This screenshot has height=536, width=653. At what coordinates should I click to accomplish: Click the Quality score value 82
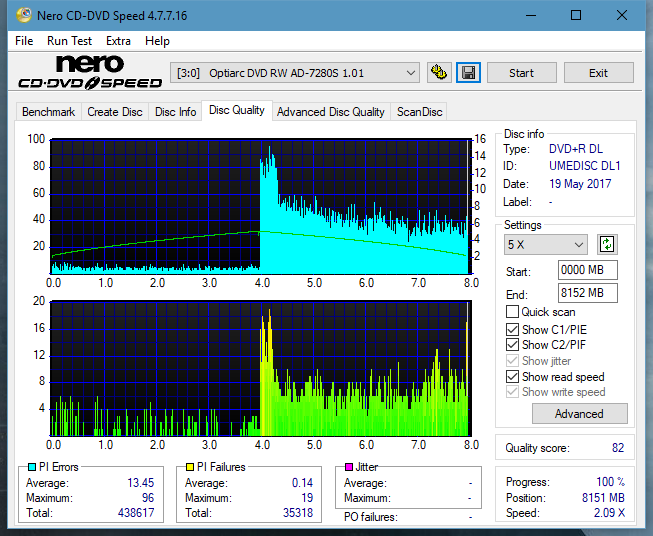tap(618, 448)
